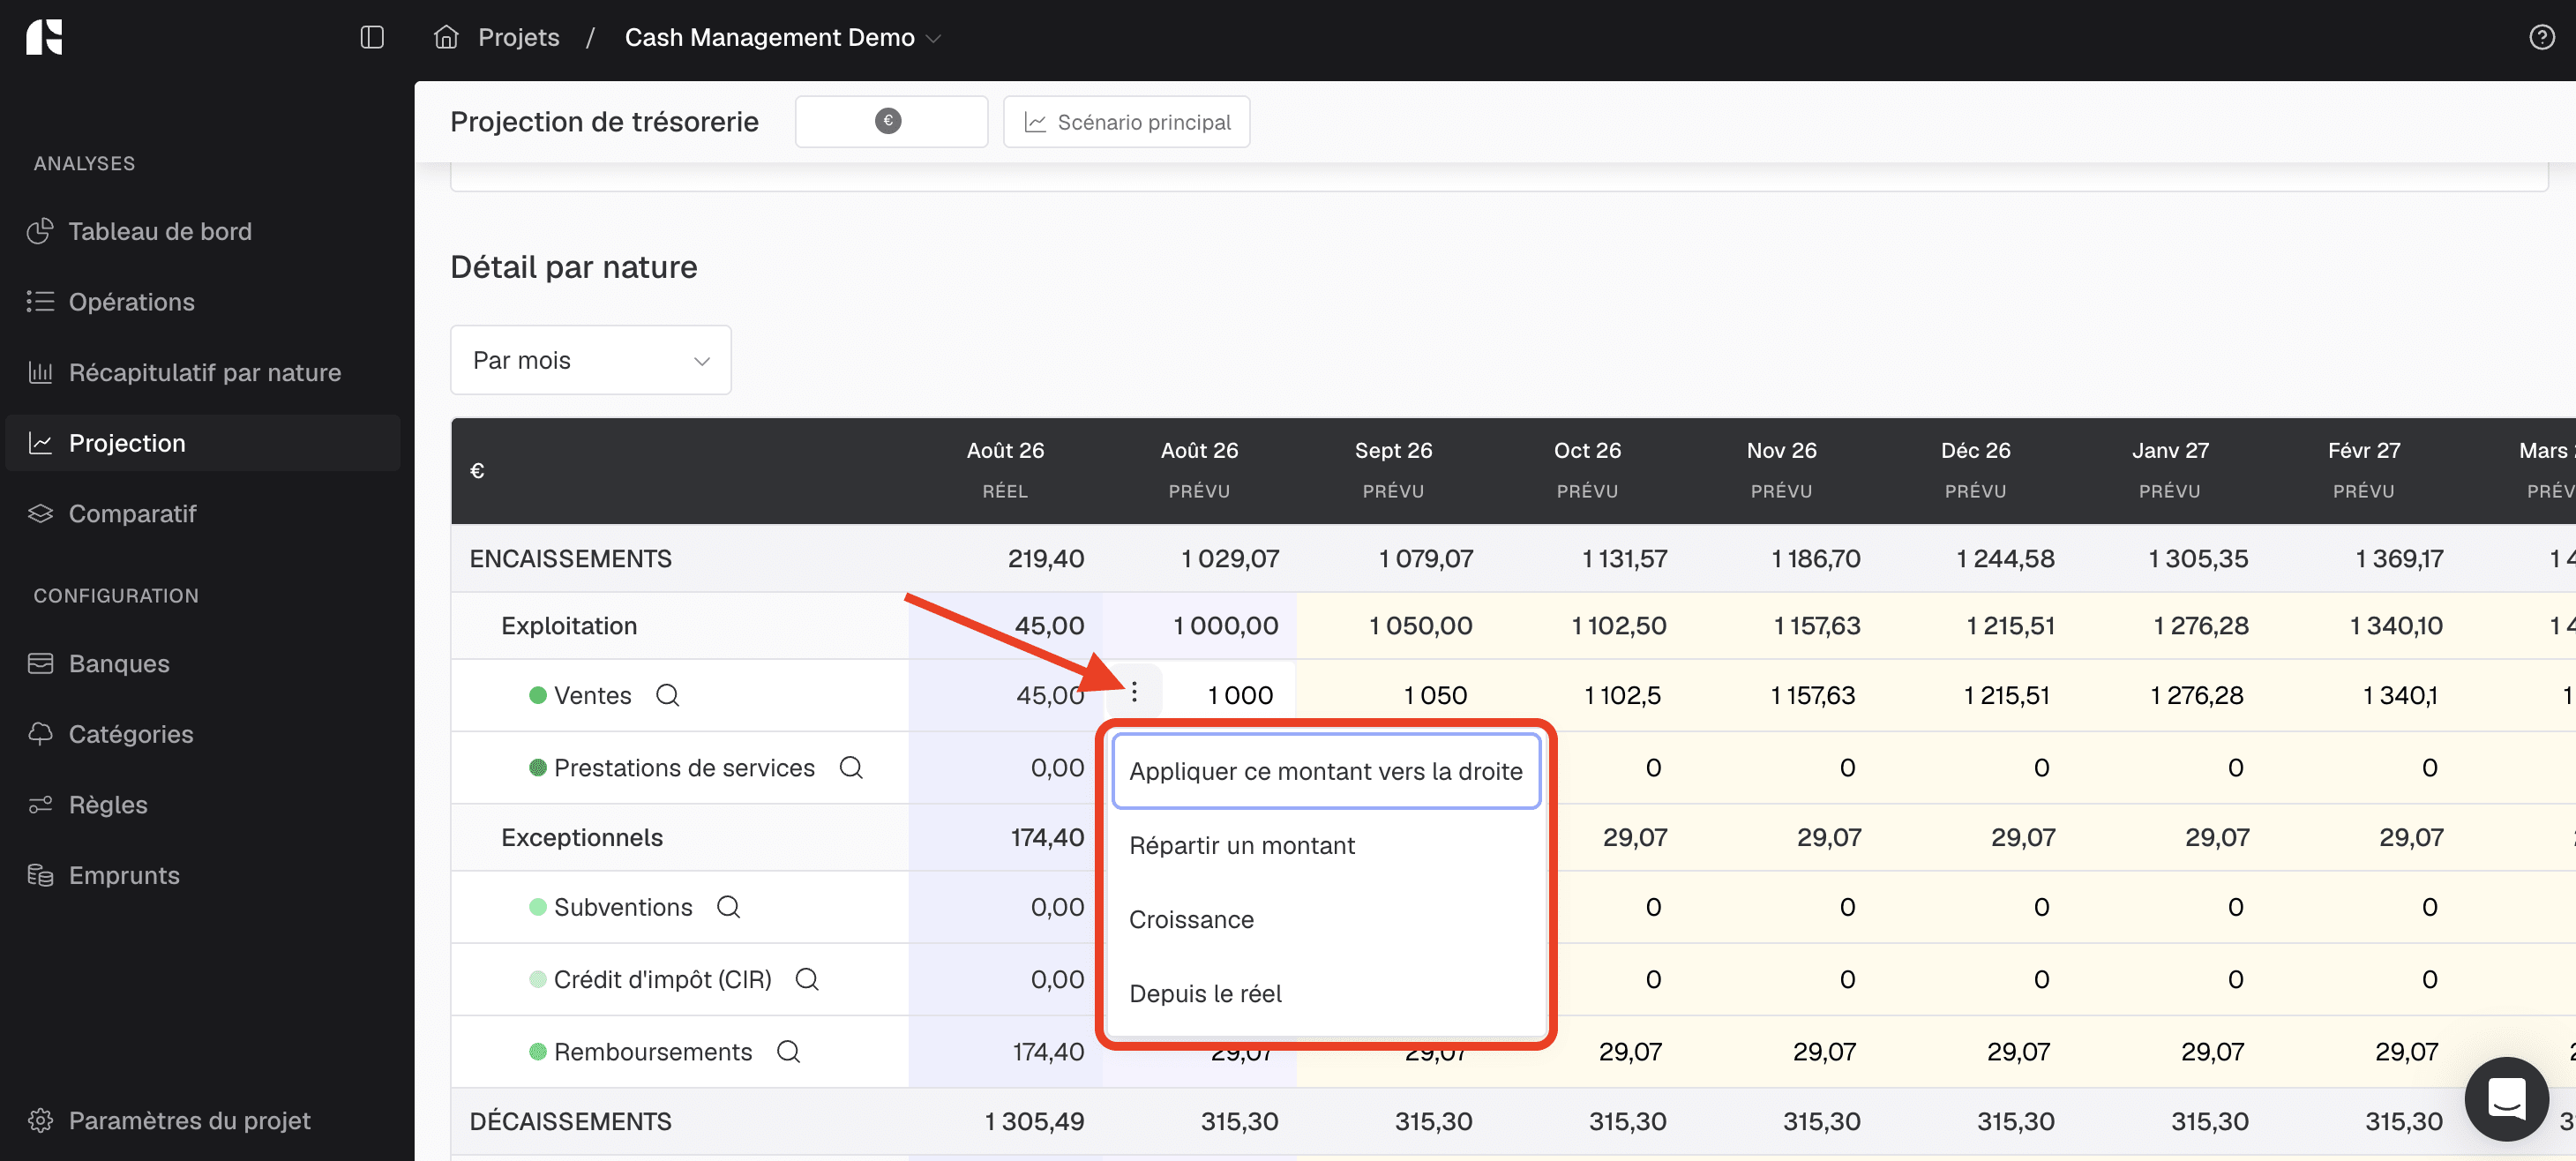This screenshot has width=2576, height=1161.
Task: Click the home icon in breadcrumb
Action: [446, 37]
